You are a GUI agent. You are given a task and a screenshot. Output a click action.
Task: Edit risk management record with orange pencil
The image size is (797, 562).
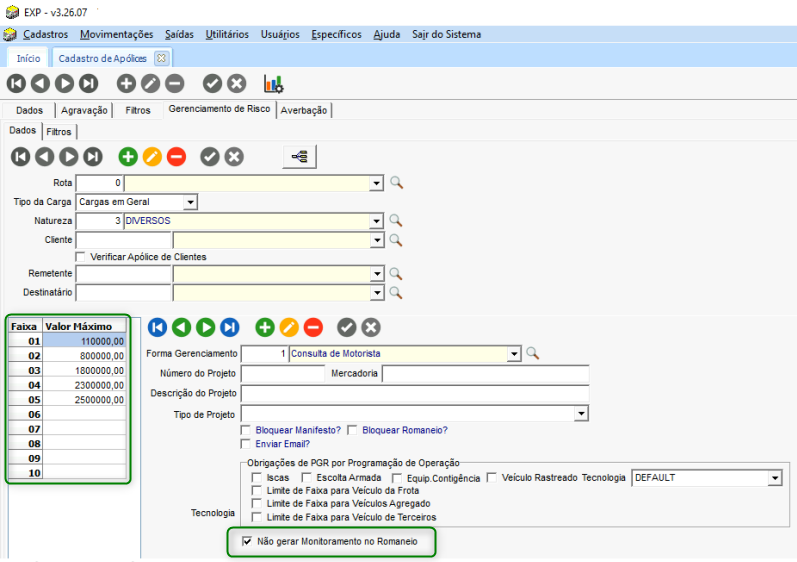[x=152, y=157]
